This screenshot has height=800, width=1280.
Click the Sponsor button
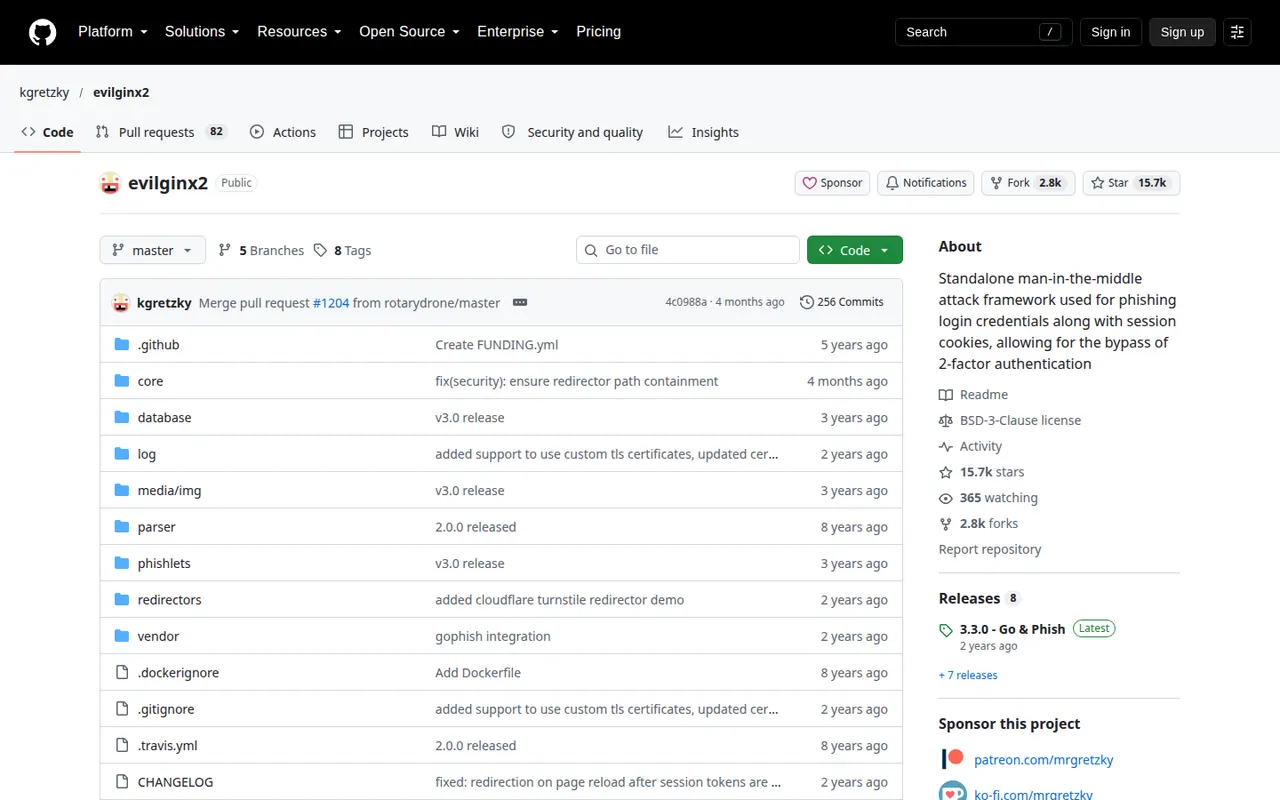[833, 183]
